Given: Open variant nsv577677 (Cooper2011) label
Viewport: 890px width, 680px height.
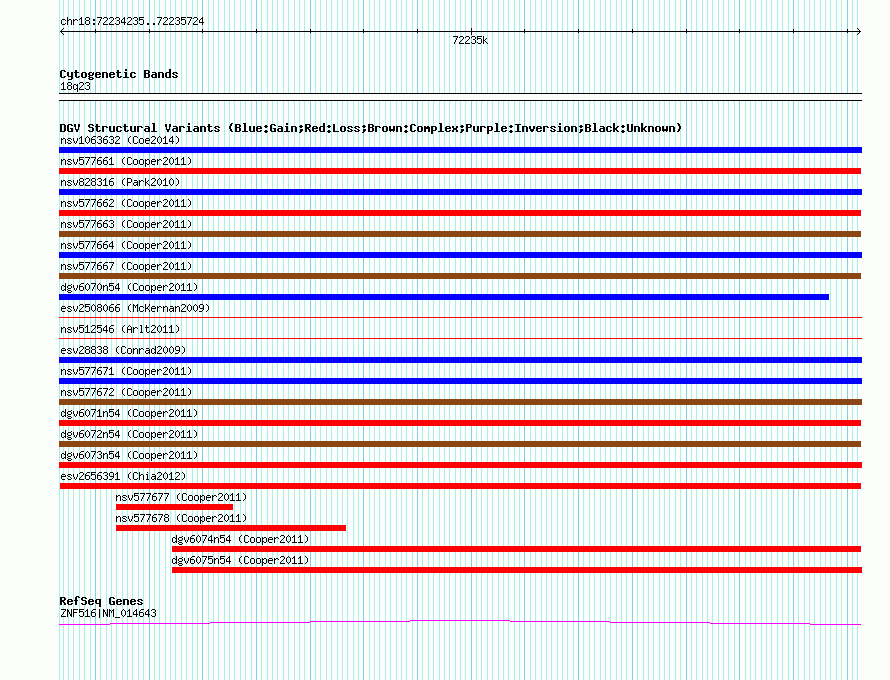Looking at the screenshot, I should [x=181, y=497].
